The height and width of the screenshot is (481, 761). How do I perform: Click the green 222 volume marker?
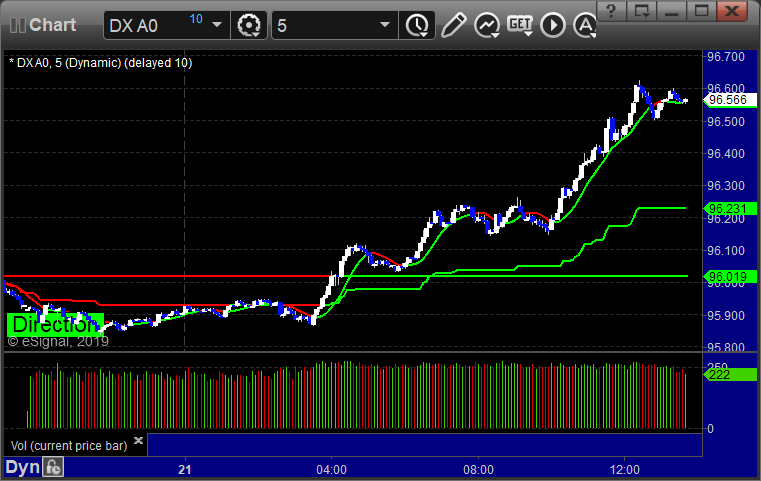click(x=730, y=375)
